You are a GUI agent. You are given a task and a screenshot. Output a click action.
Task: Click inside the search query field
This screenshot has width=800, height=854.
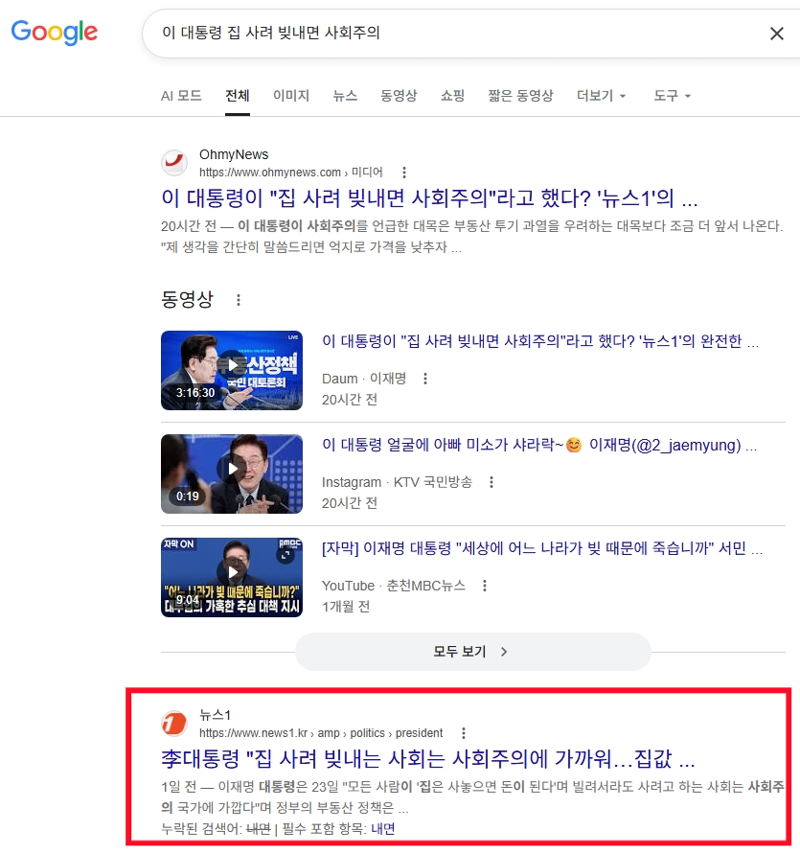tap(457, 33)
